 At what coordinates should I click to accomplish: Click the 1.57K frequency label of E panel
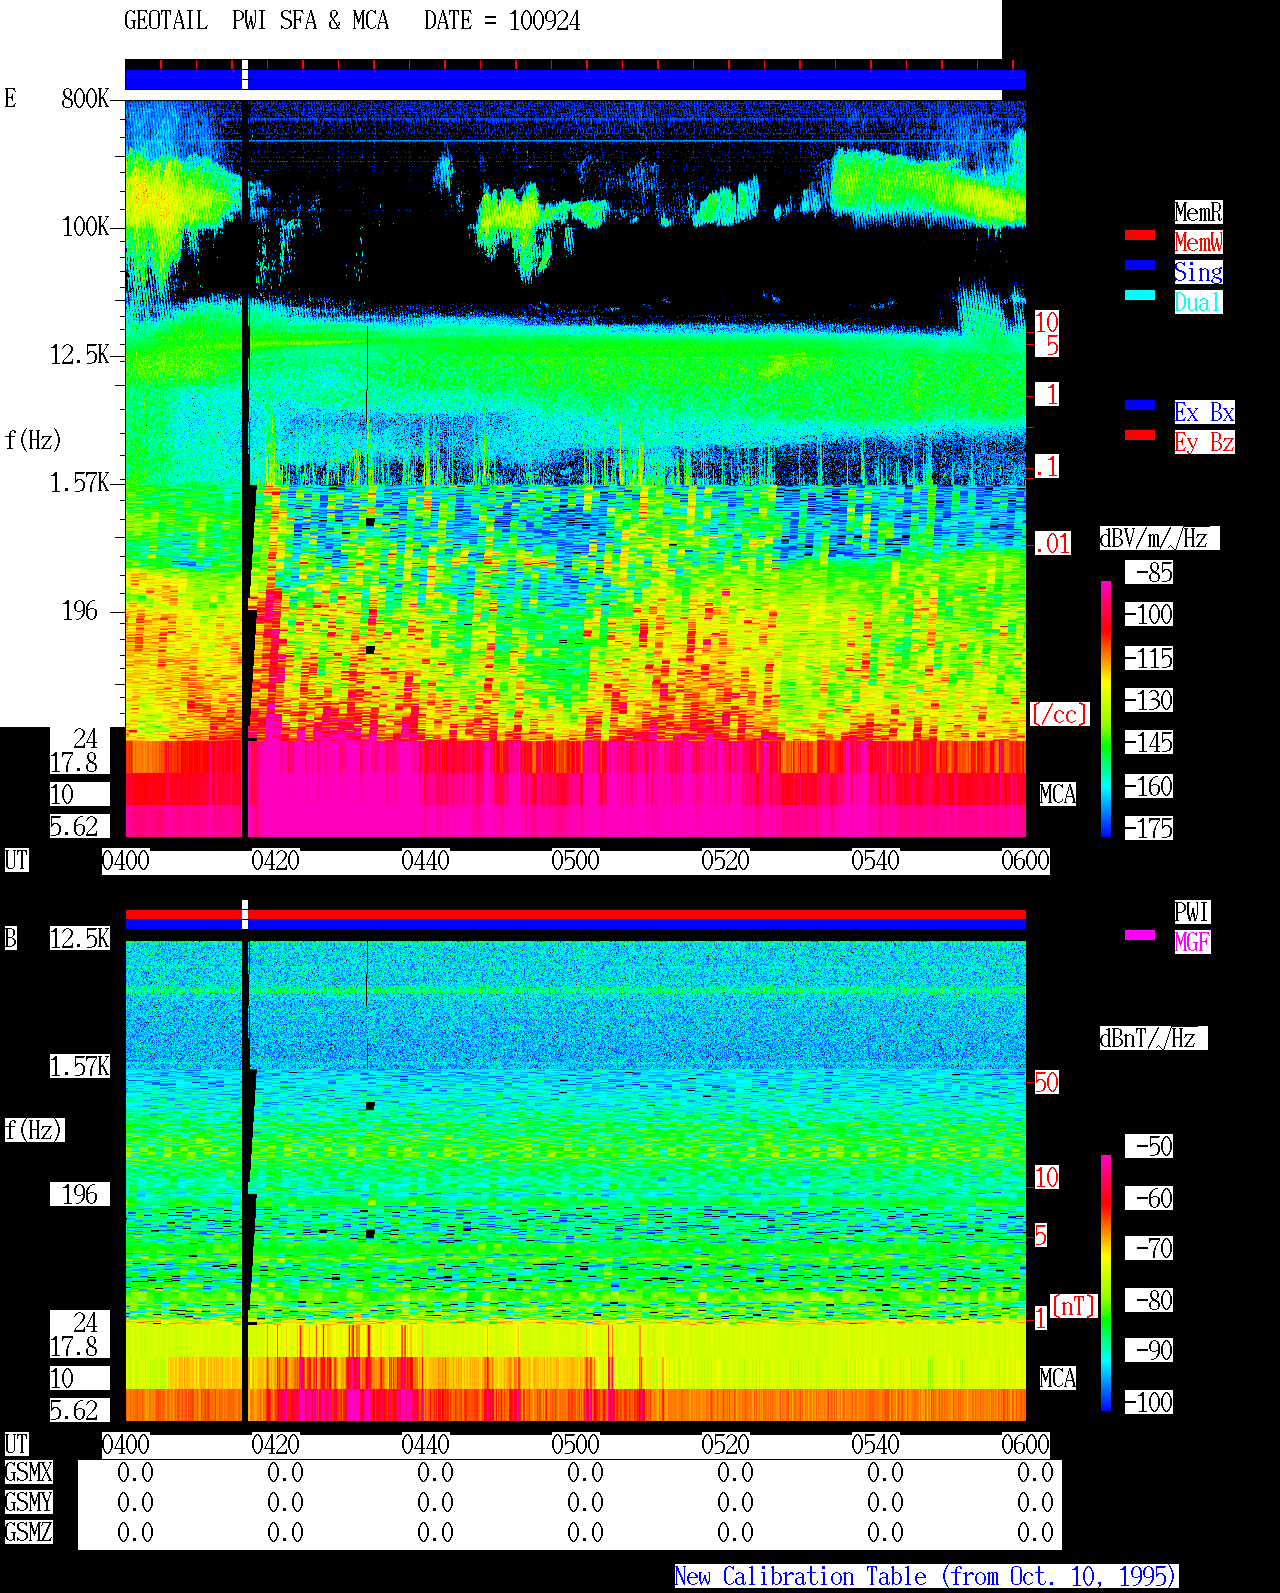point(80,482)
